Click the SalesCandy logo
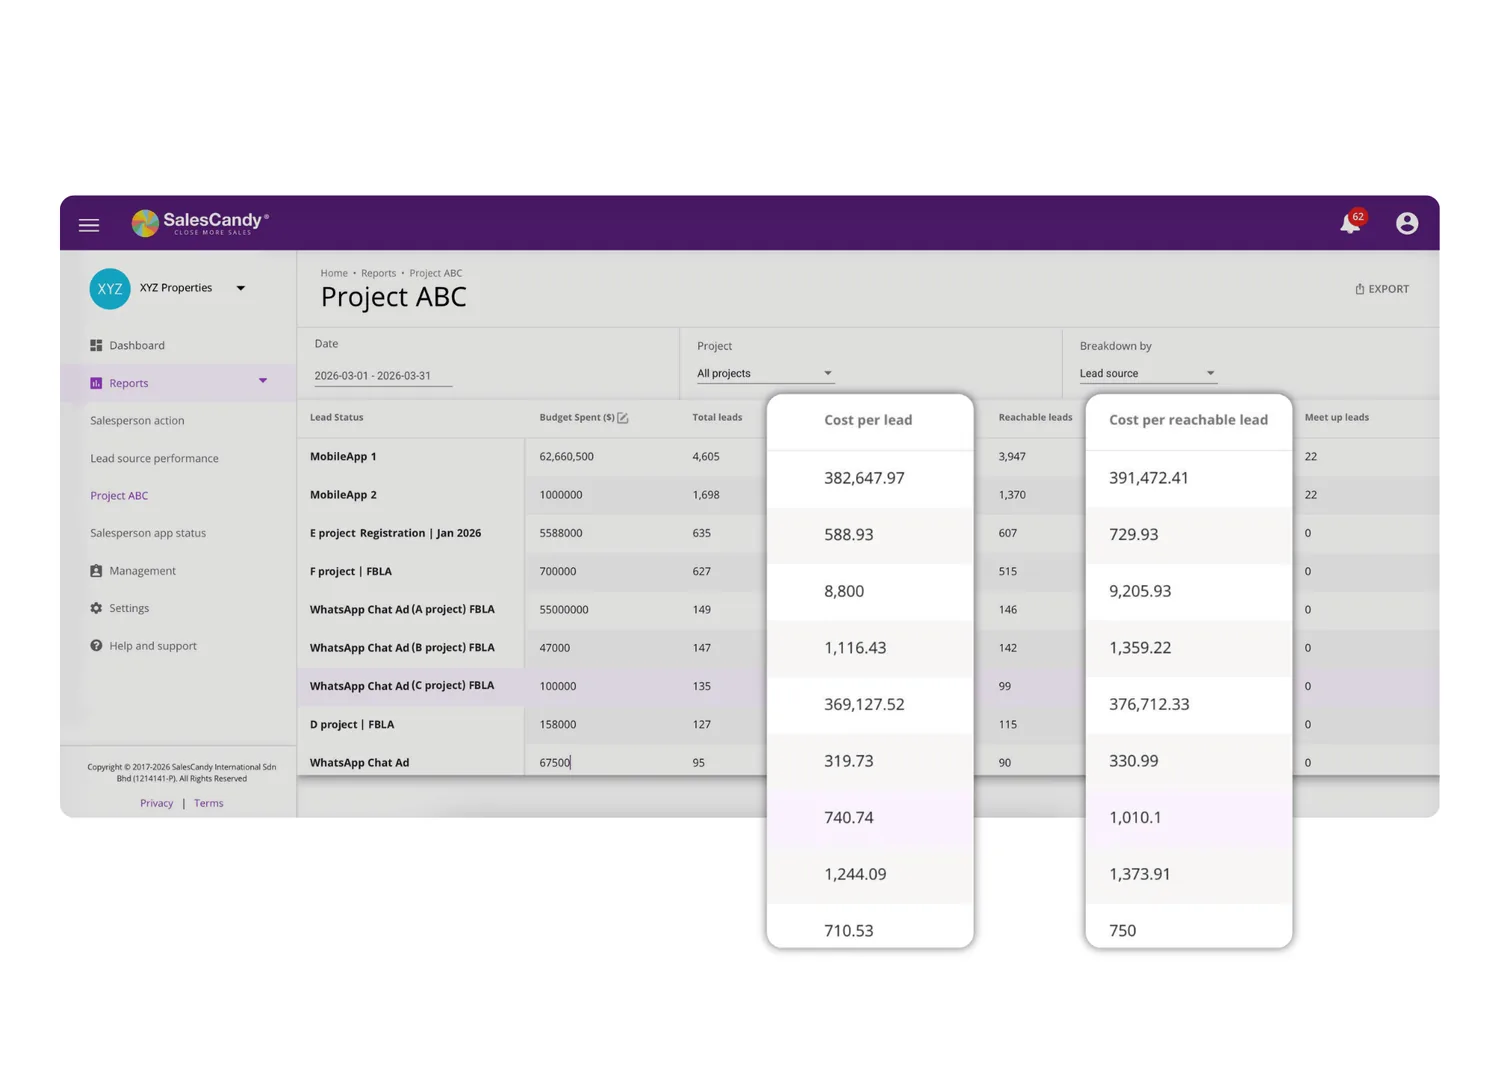This screenshot has height=1080, width=1500. [200, 223]
